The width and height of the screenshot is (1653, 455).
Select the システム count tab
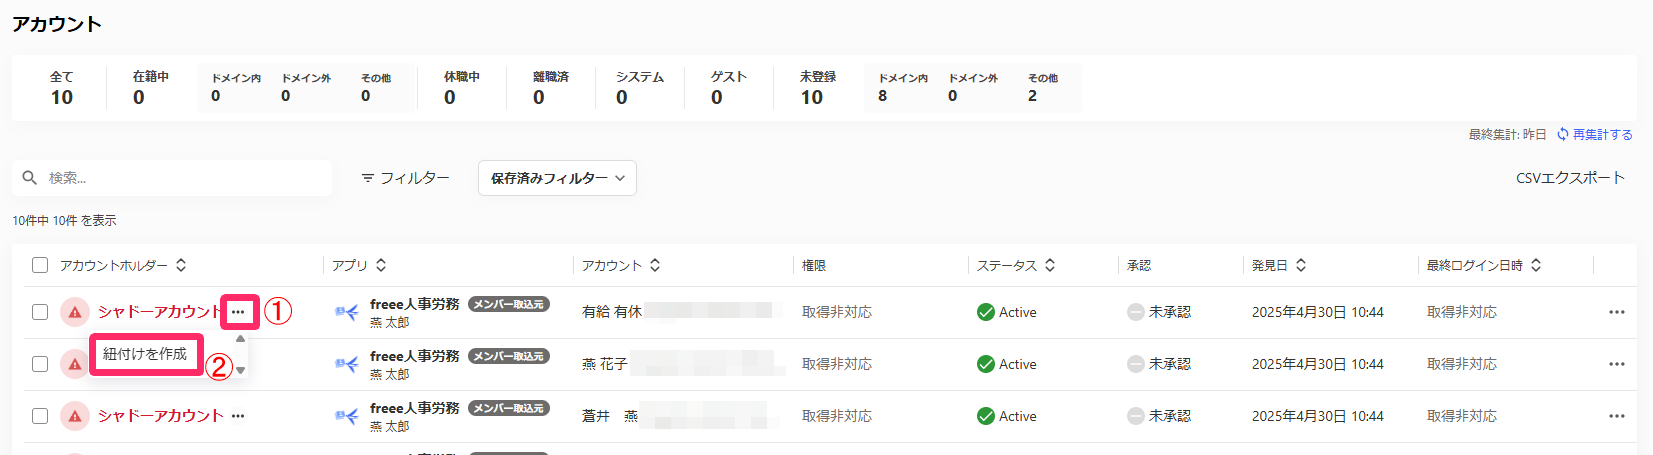pyautogui.click(x=640, y=88)
